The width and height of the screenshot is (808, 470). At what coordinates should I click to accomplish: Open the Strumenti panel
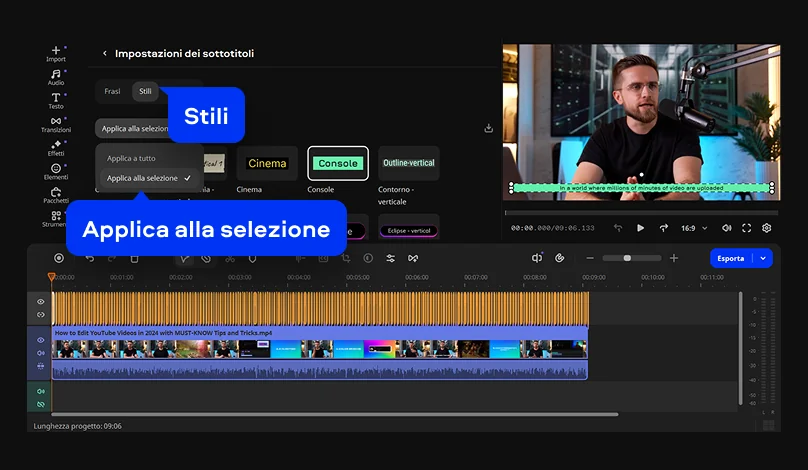pyautogui.click(x=56, y=219)
